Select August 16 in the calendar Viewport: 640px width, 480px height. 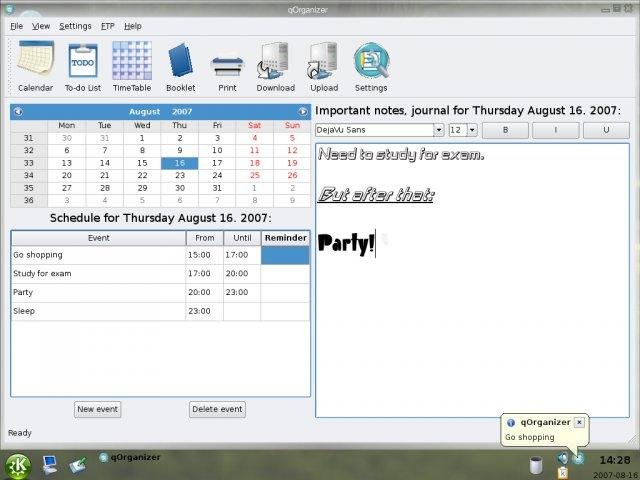180,163
